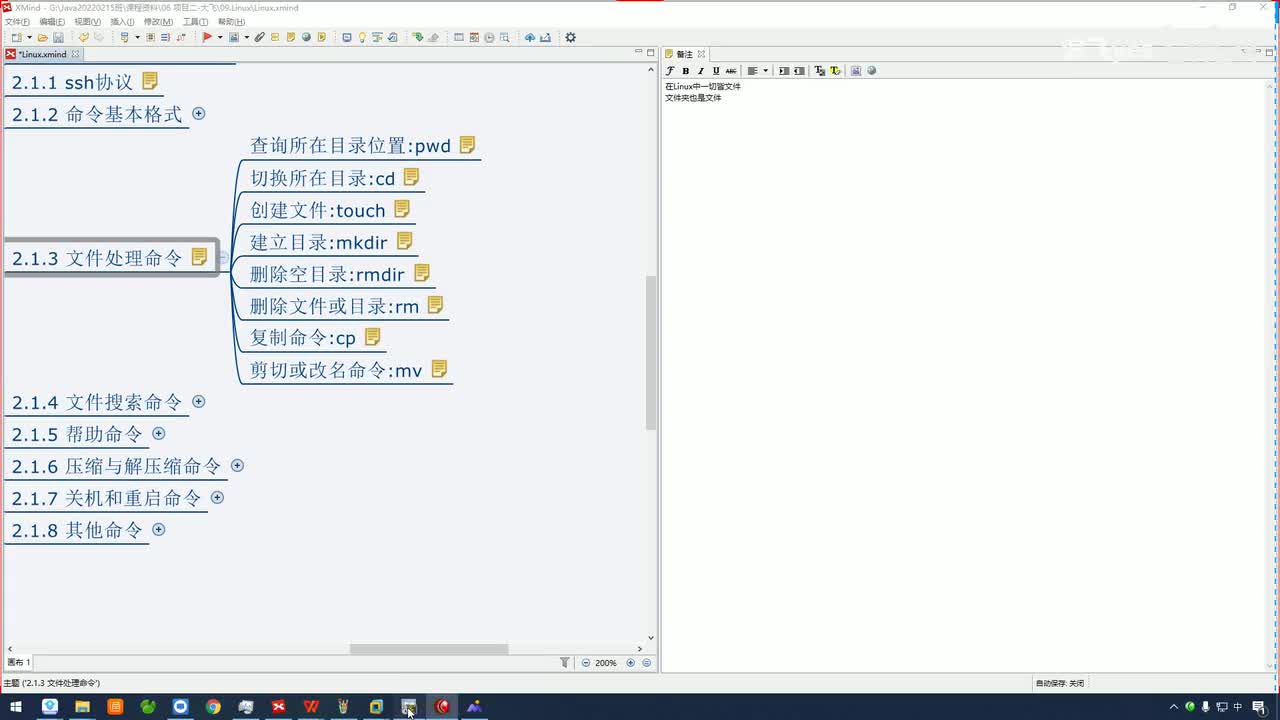Open the Insert topic dropdown arrow
The height and width of the screenshot is (720, 1280).
[x=137, y=38]
